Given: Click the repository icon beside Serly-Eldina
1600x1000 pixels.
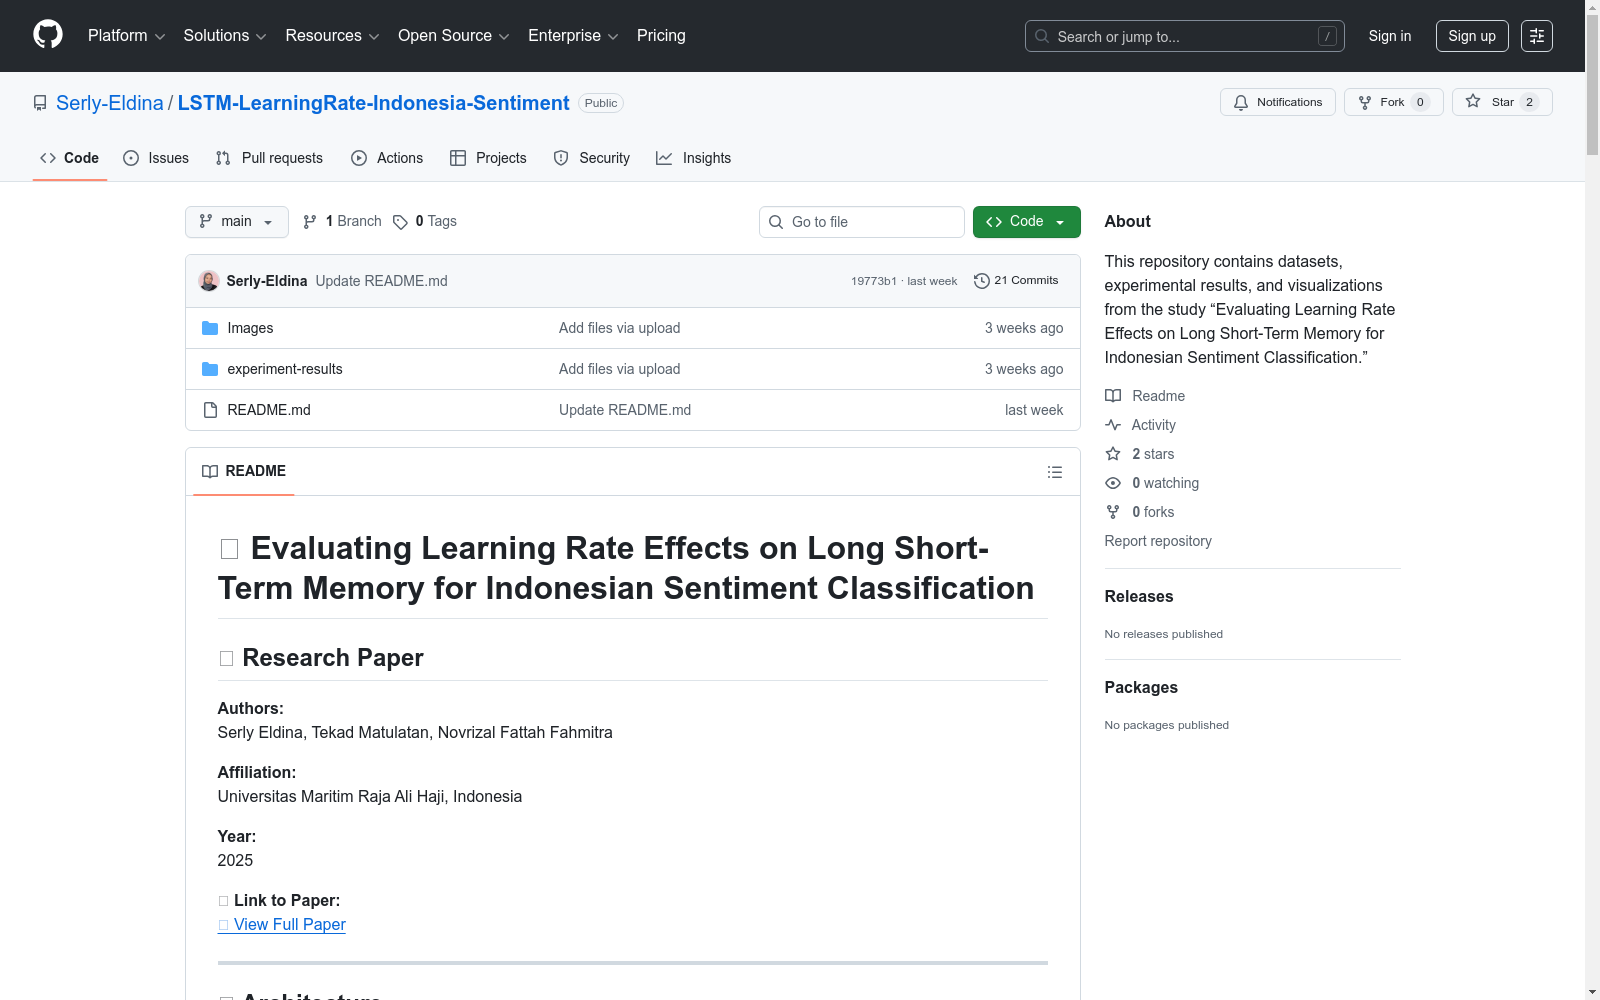Looking at the screenshot, I should pos(40,103).
